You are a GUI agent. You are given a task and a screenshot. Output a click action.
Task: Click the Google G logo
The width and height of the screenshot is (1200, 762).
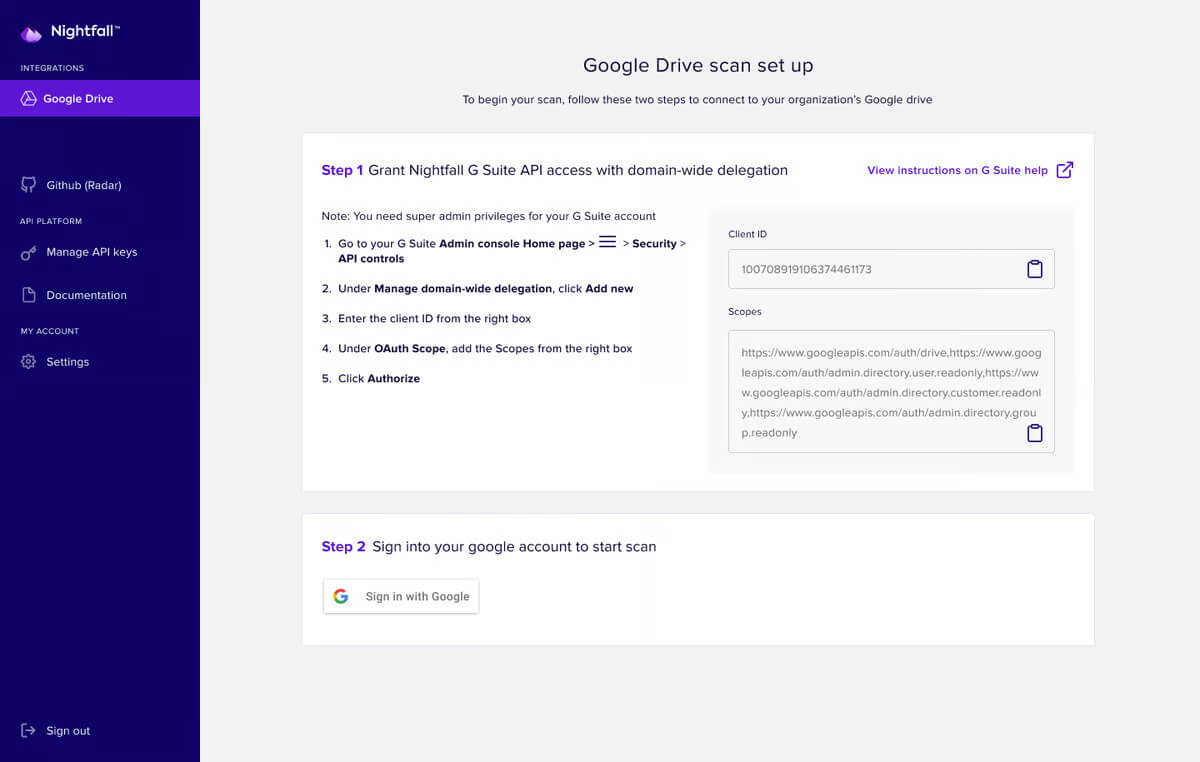pos(341,596)
